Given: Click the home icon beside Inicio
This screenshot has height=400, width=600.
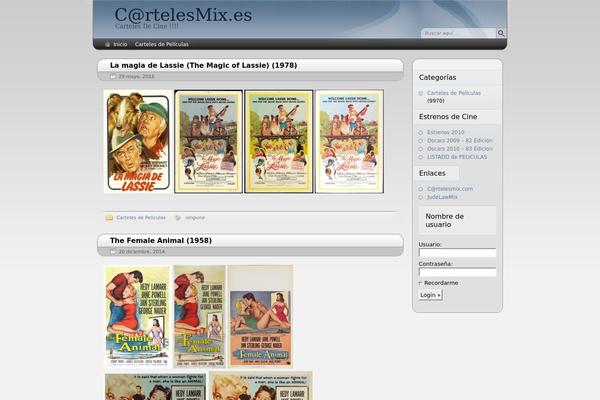Looking at the screenshot, I should (x=108, y=44).
